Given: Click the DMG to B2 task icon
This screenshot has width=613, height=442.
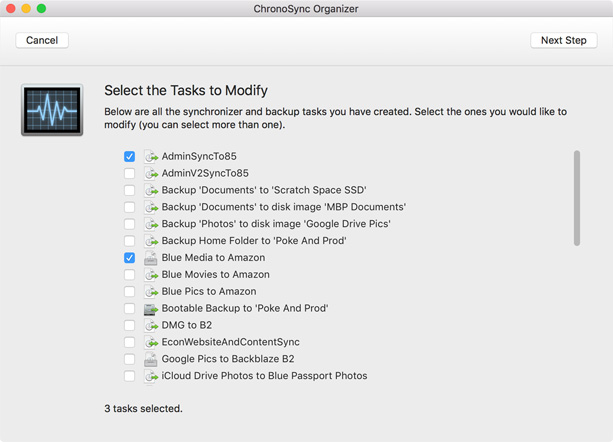Looking at the screenshot, I should (x=151, y=326).
